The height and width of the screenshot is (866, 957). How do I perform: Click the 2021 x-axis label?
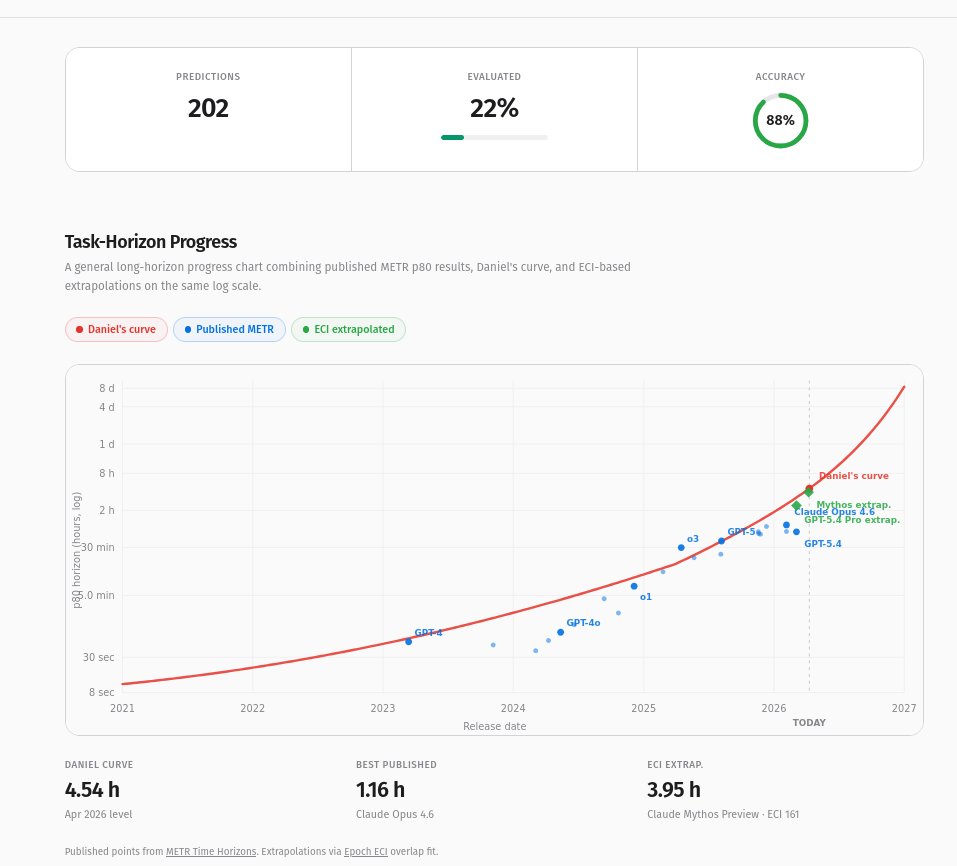click(122, 708)
